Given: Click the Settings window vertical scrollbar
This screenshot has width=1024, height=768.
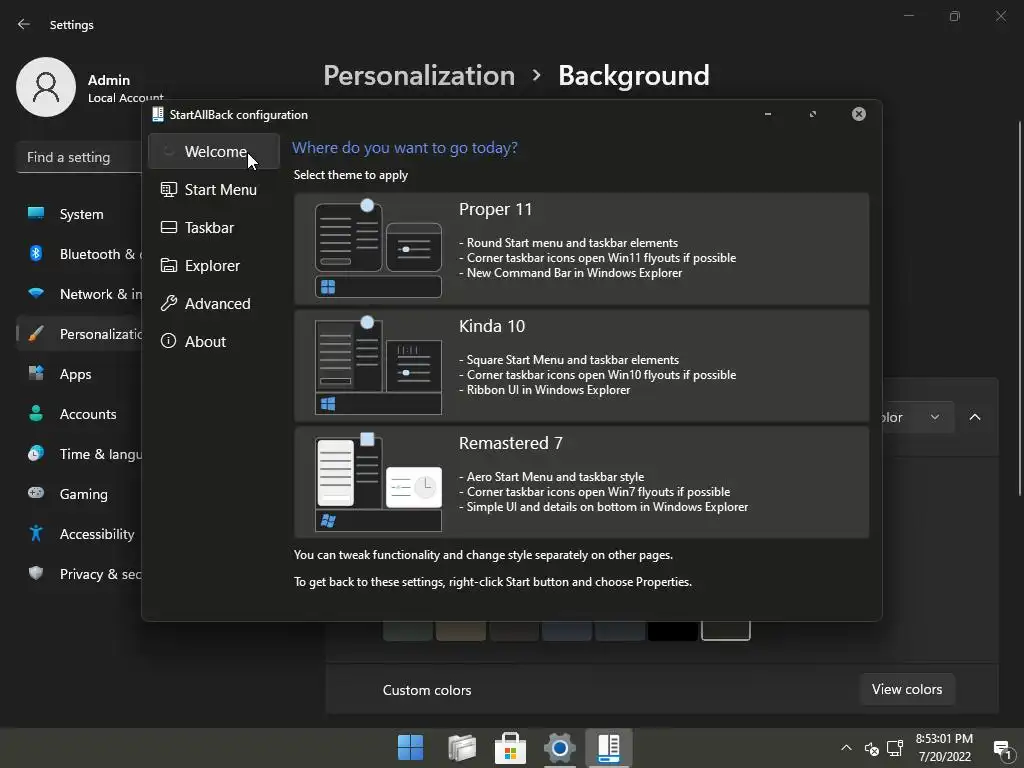Looking at the screenshot, I should click(x=1020, y=307).
